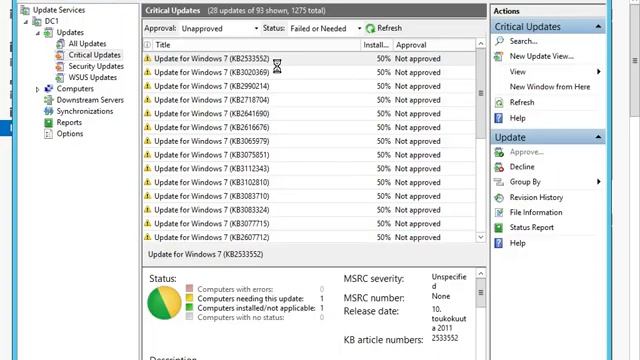Expand the View submenu arrow
Image resolution: width=640 pixels, height=360 pixels.
coord(599,72)
